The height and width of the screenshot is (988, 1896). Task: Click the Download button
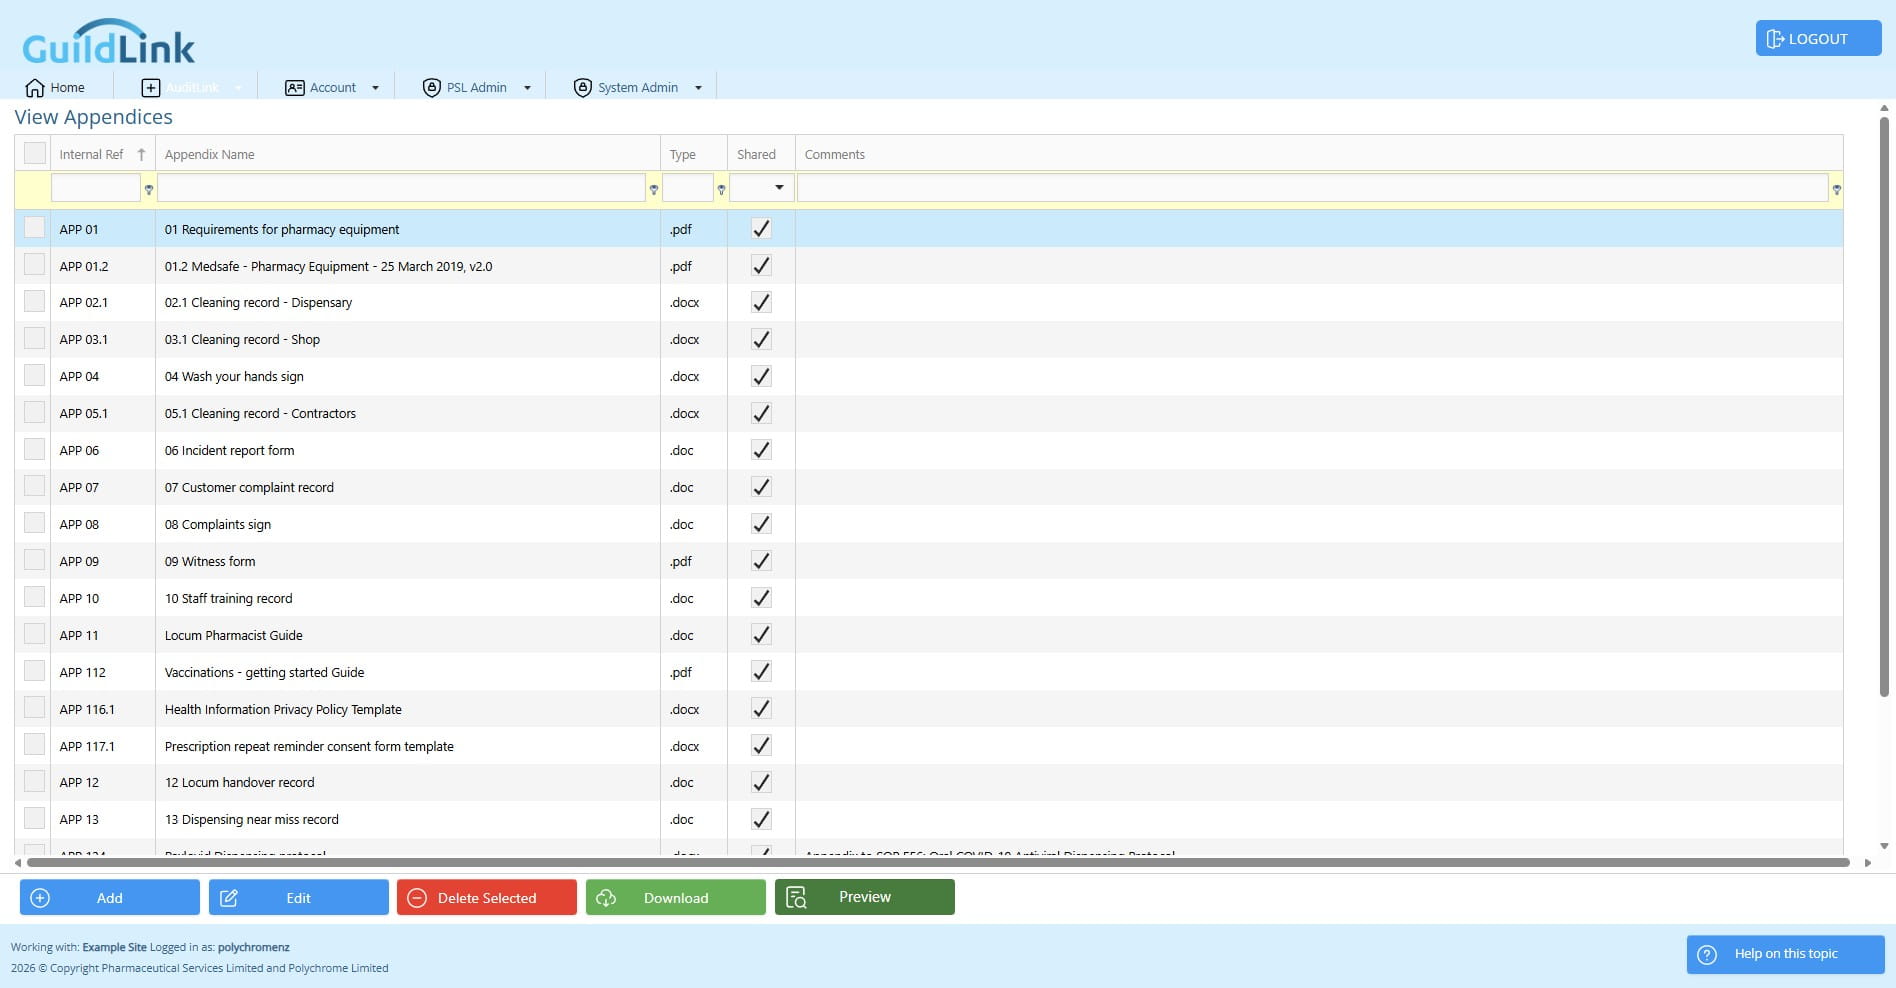pos(676,897)
